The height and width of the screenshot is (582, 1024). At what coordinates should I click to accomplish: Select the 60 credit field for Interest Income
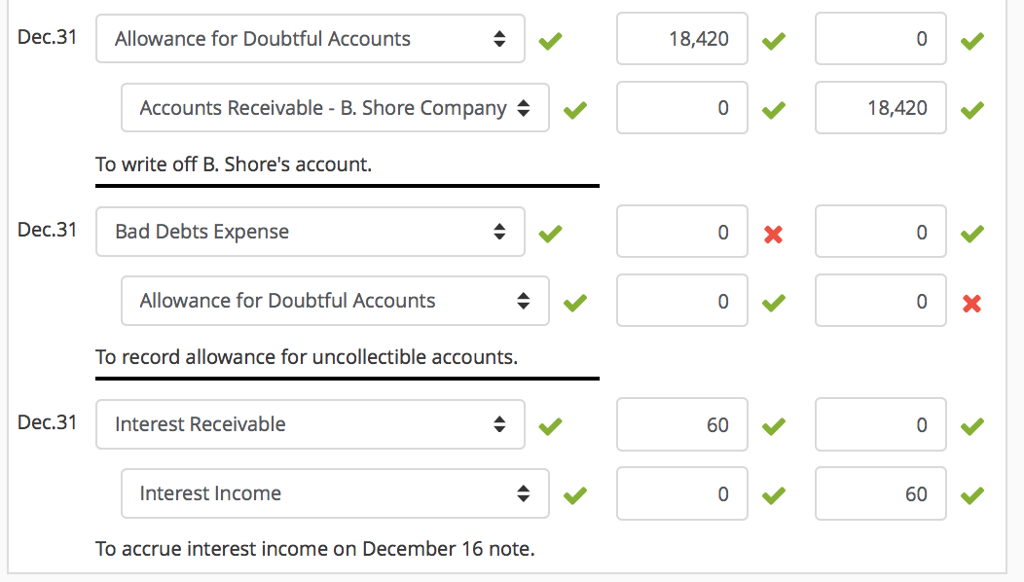coord(880,493)
